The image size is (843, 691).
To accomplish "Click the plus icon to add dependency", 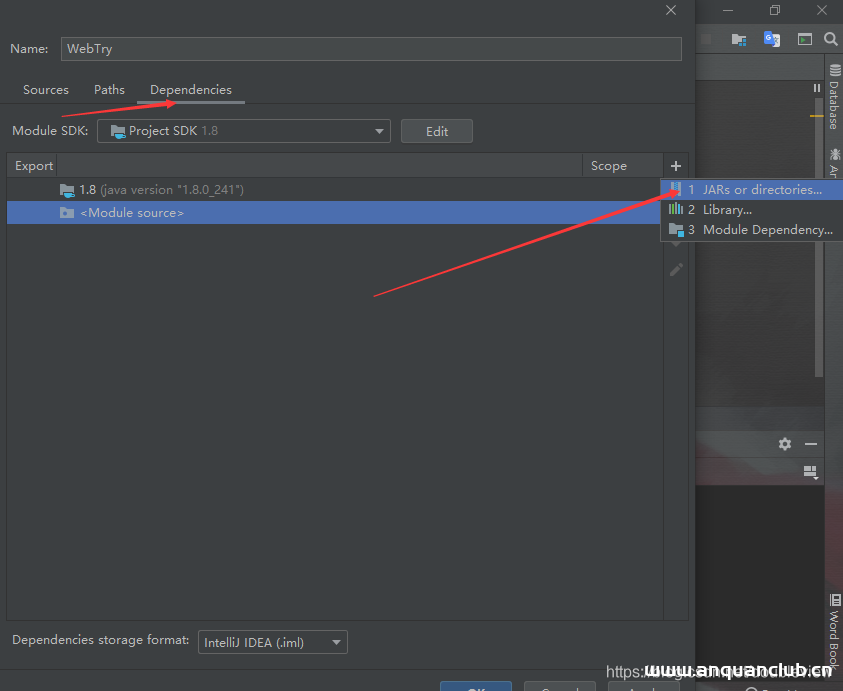I will [676, 166].
